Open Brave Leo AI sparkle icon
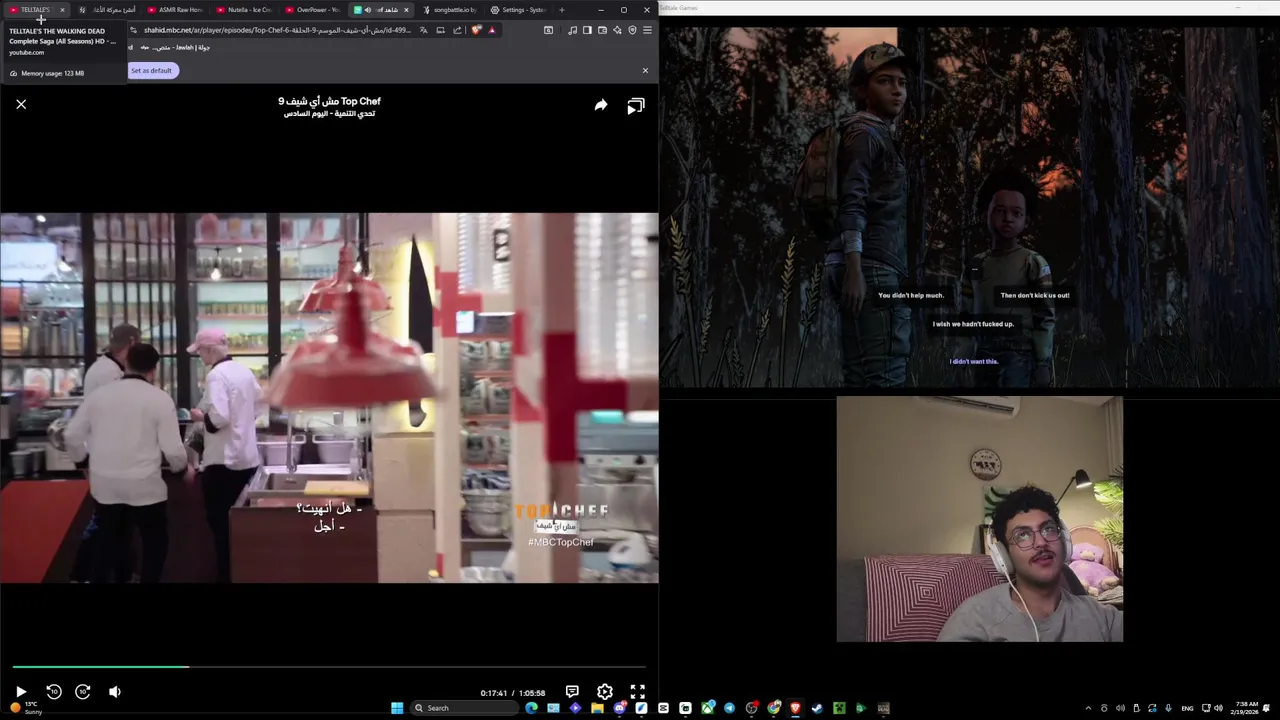This screenshot has width=1280, height=720. (x=617, y=30)
